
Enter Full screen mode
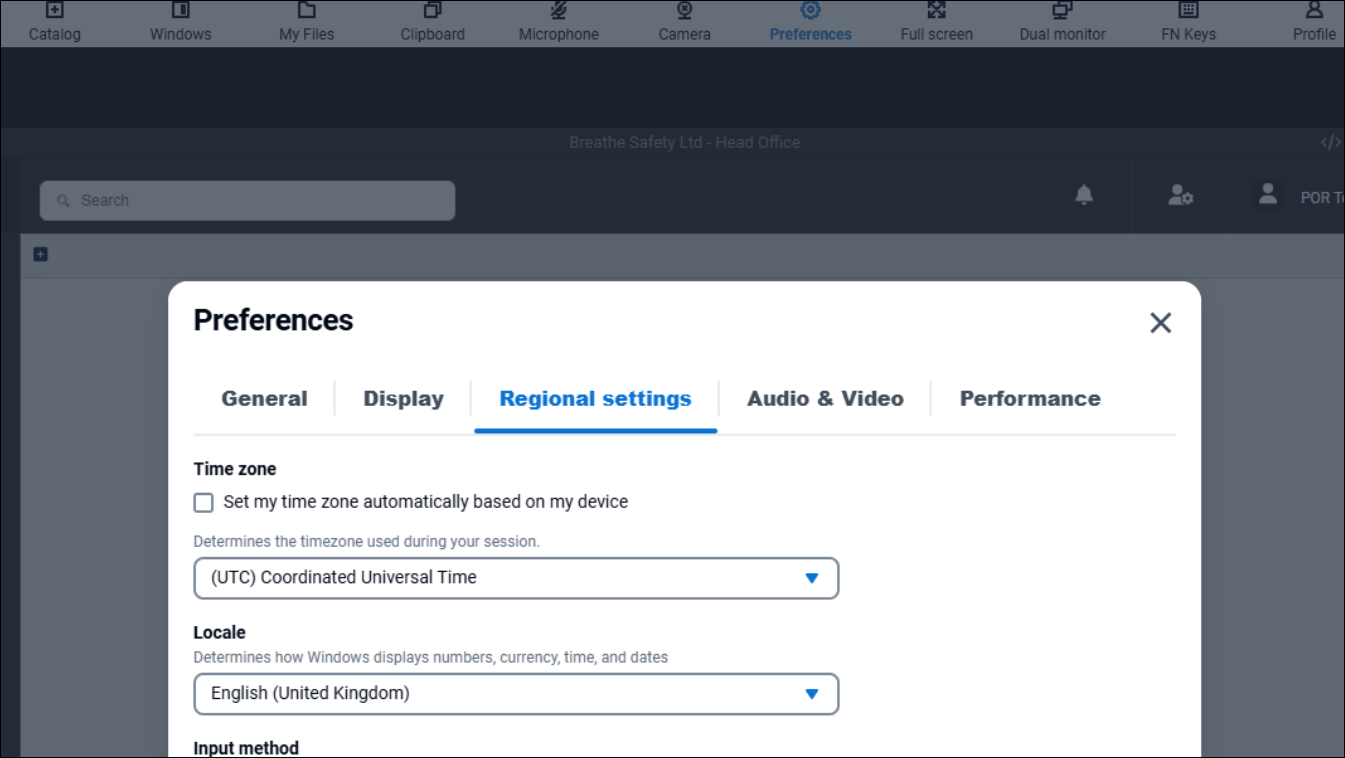[x=936, y=20]
